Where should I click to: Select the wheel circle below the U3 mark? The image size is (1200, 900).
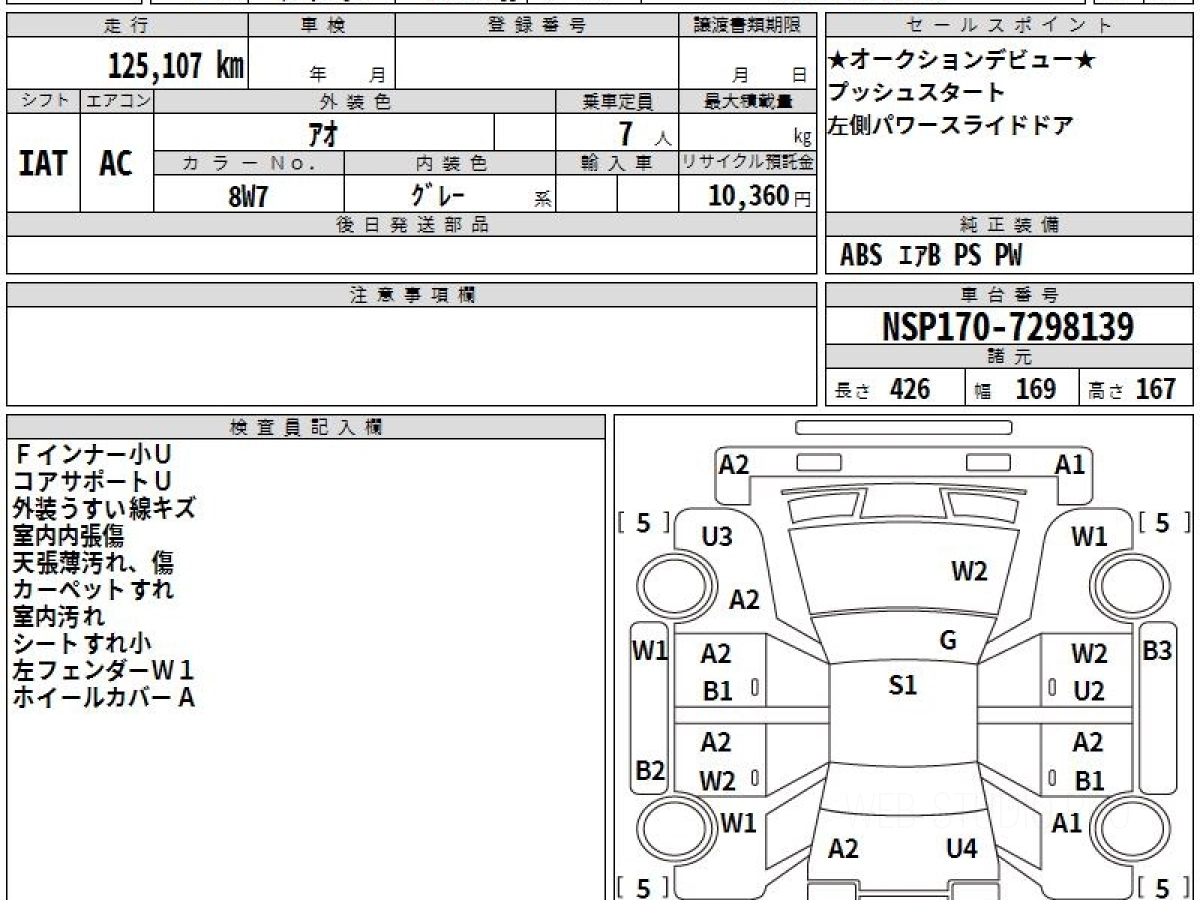pyautogui.click(x=675, y=585)
